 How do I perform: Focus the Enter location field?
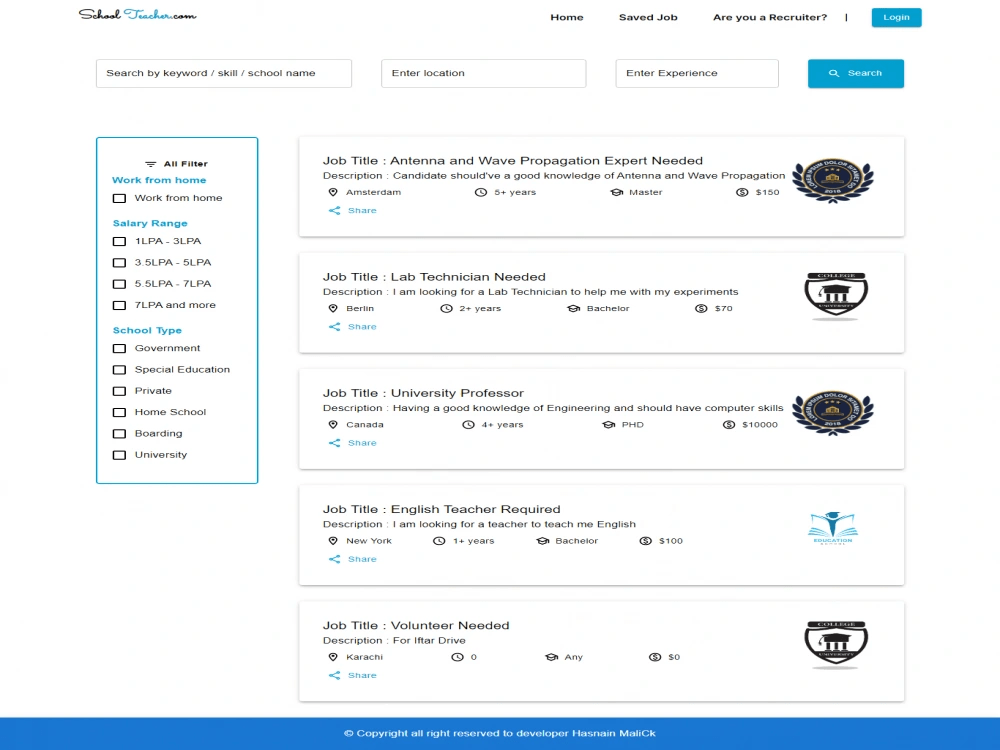[x=483, y=73]
